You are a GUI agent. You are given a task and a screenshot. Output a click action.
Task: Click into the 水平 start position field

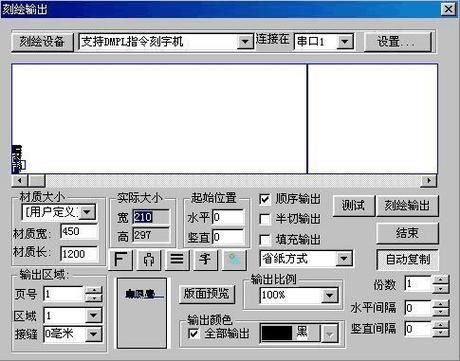pos(228,217)
